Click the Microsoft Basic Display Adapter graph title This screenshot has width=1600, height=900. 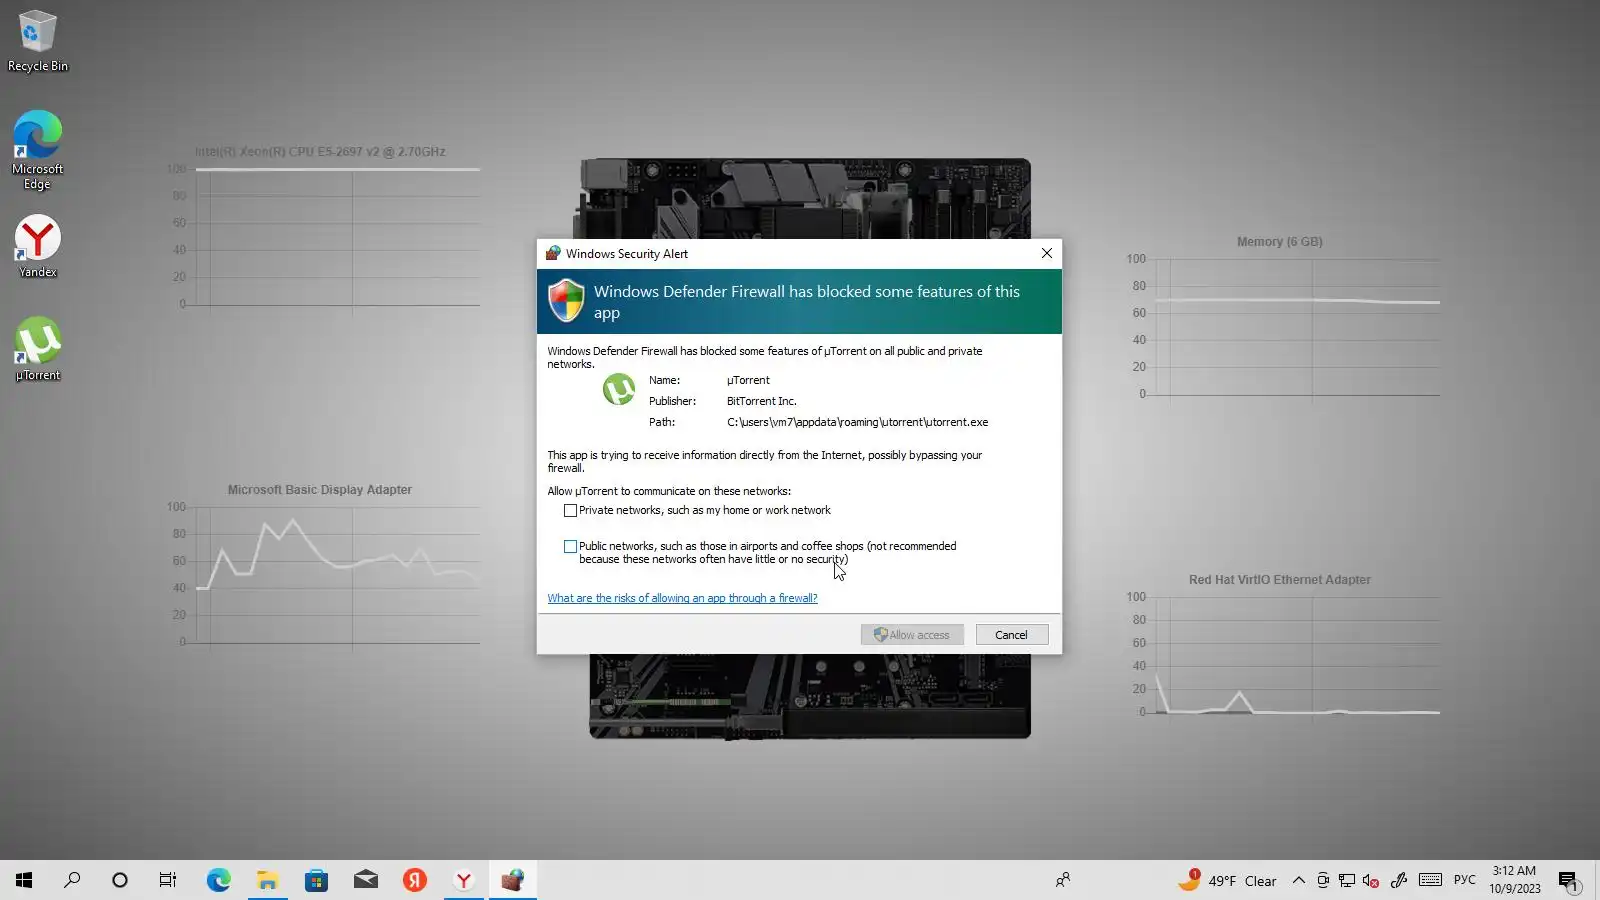[x=320, y=490]
